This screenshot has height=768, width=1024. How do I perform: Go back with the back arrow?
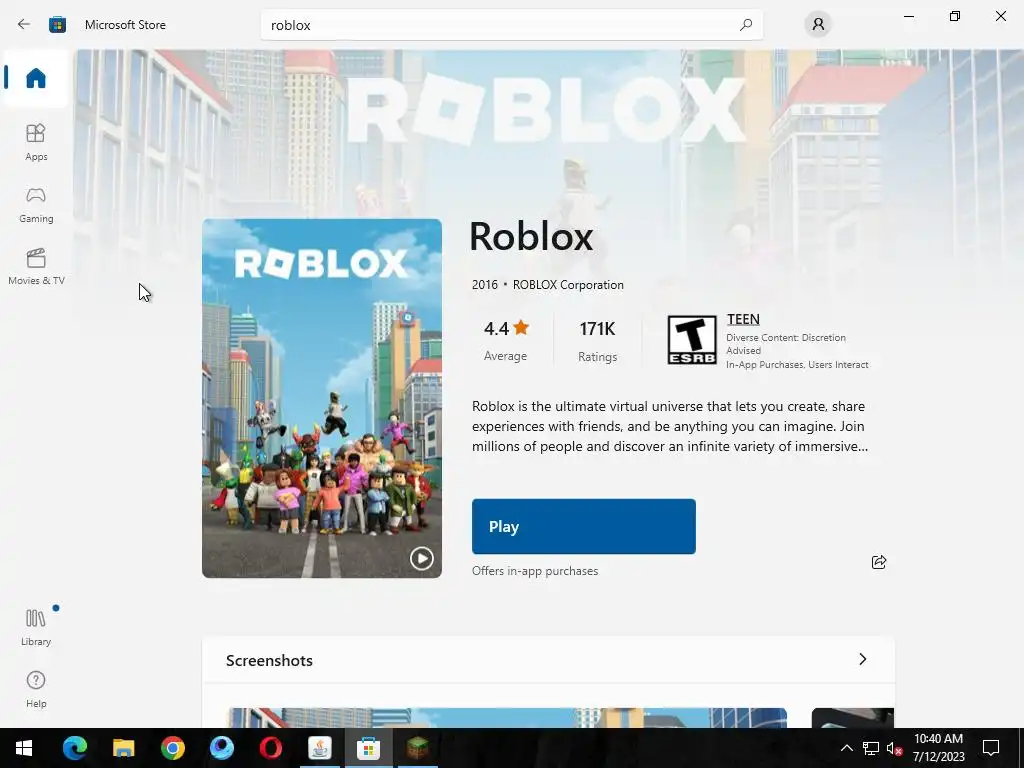point(24,25)
